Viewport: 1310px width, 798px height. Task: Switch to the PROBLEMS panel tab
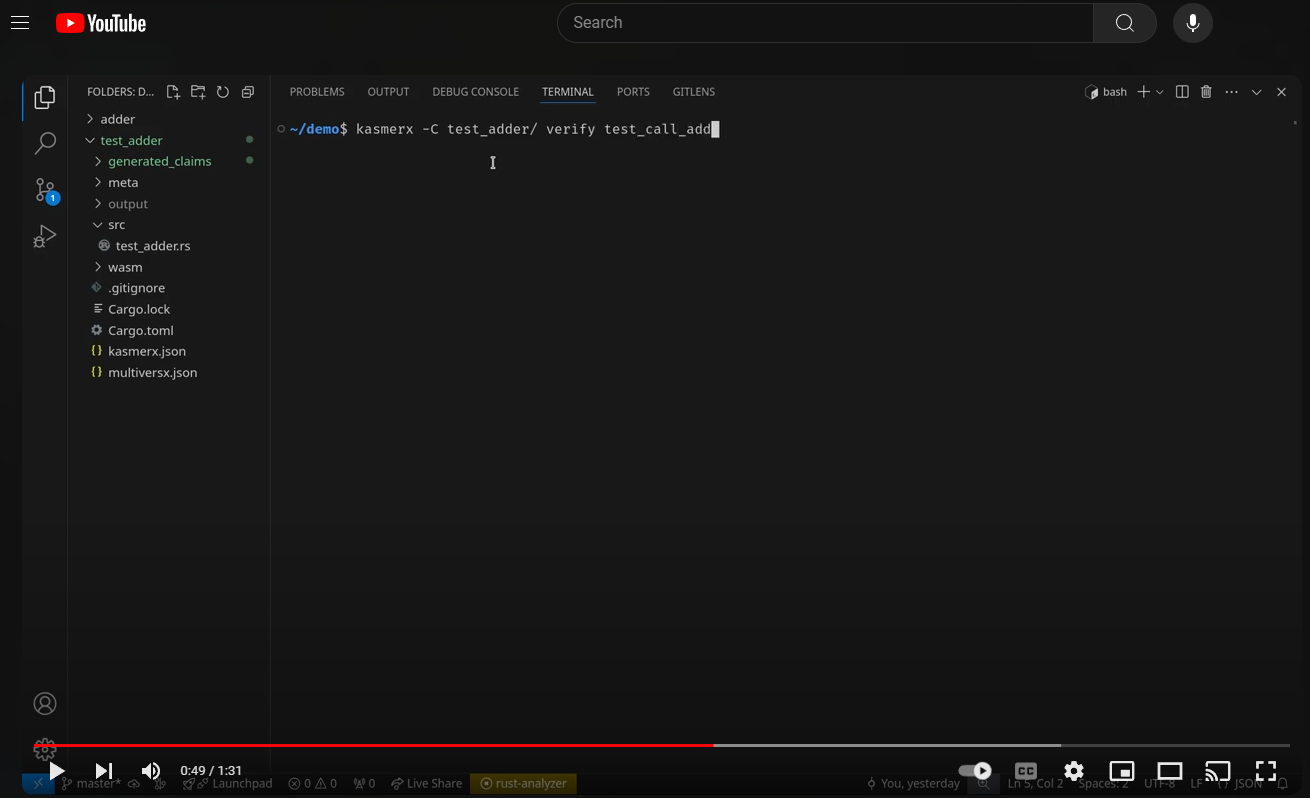tap(317, 92)
